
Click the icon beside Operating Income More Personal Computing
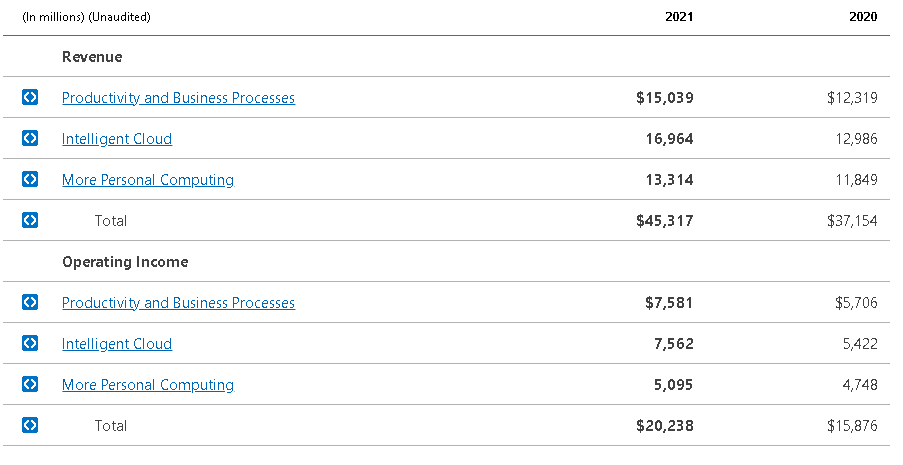tap(30, 385)
